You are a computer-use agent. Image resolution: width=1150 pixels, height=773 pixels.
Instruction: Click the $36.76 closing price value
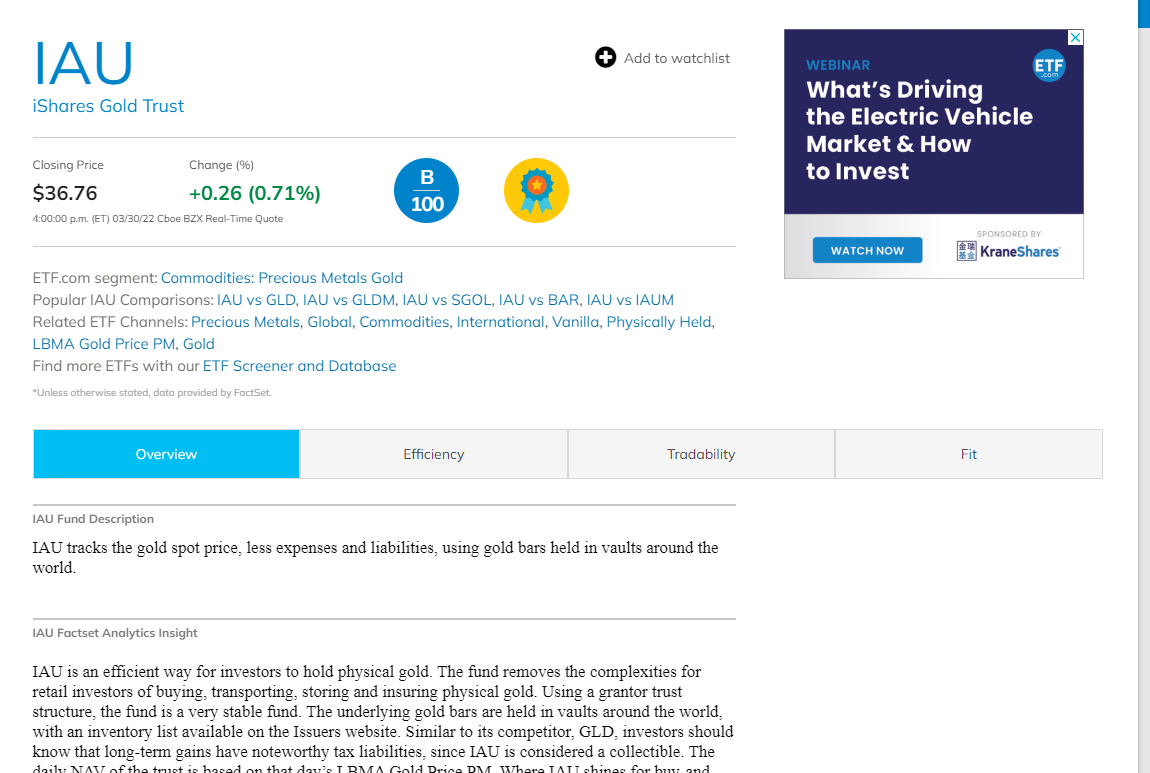click(65, 193)
